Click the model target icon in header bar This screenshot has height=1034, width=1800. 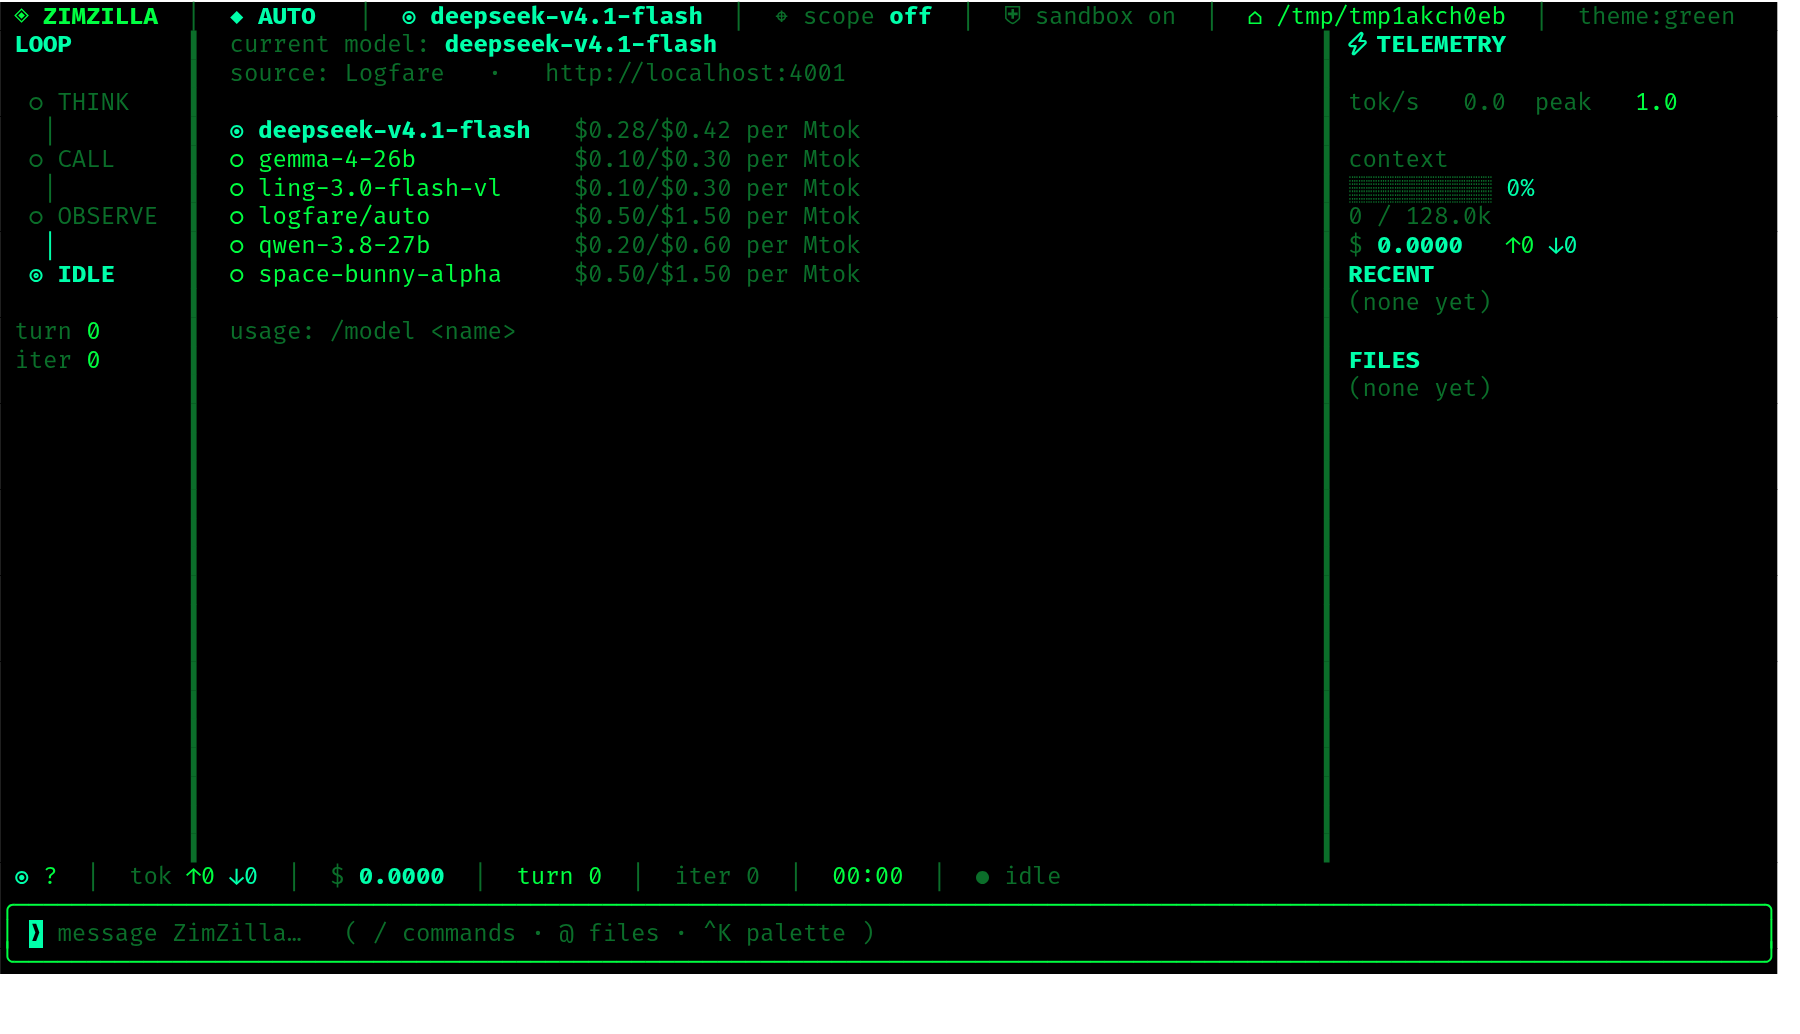click(409, 17)
